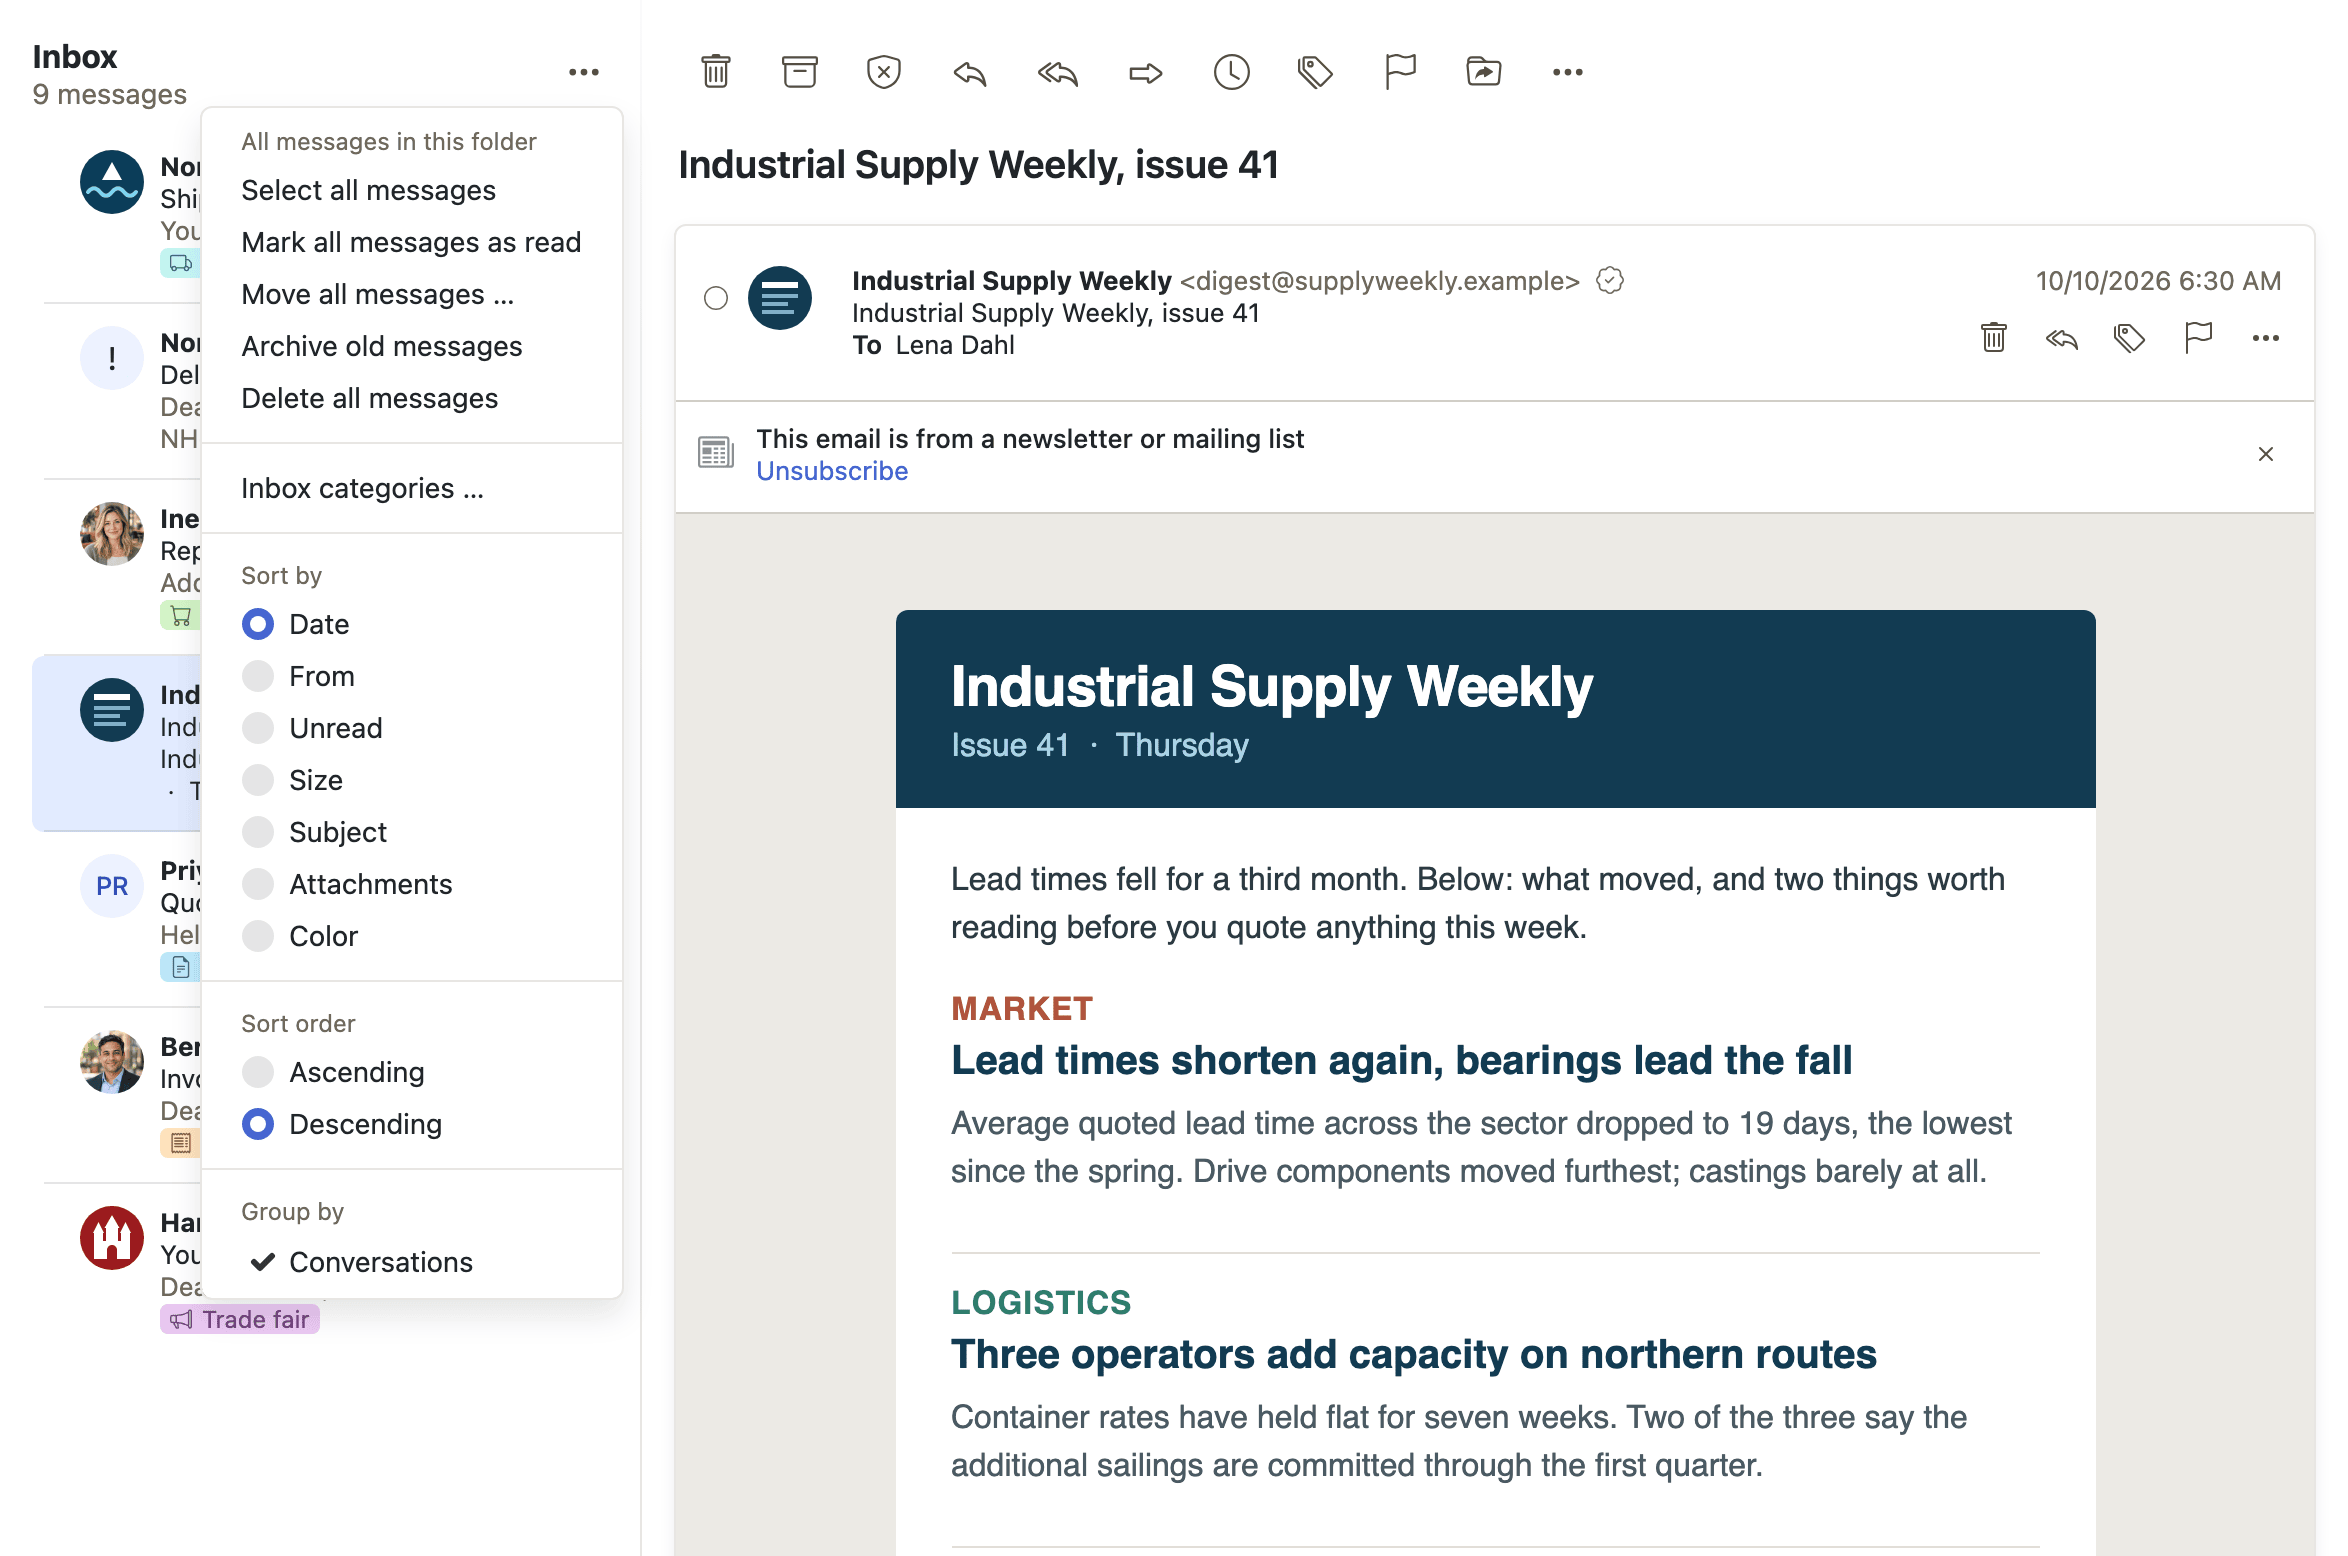The height and width of the screenshot is (1556, 2348).
Task: Click the trash icon in message header
Action: (1993, 338)
